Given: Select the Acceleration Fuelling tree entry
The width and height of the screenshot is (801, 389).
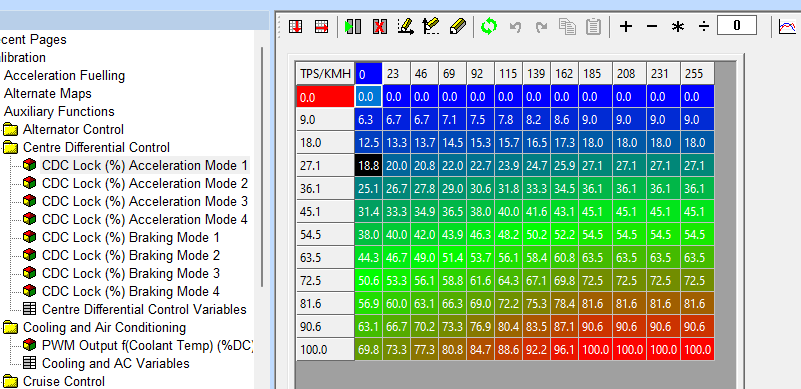Looking at the screenshot, I should [64, 76].
